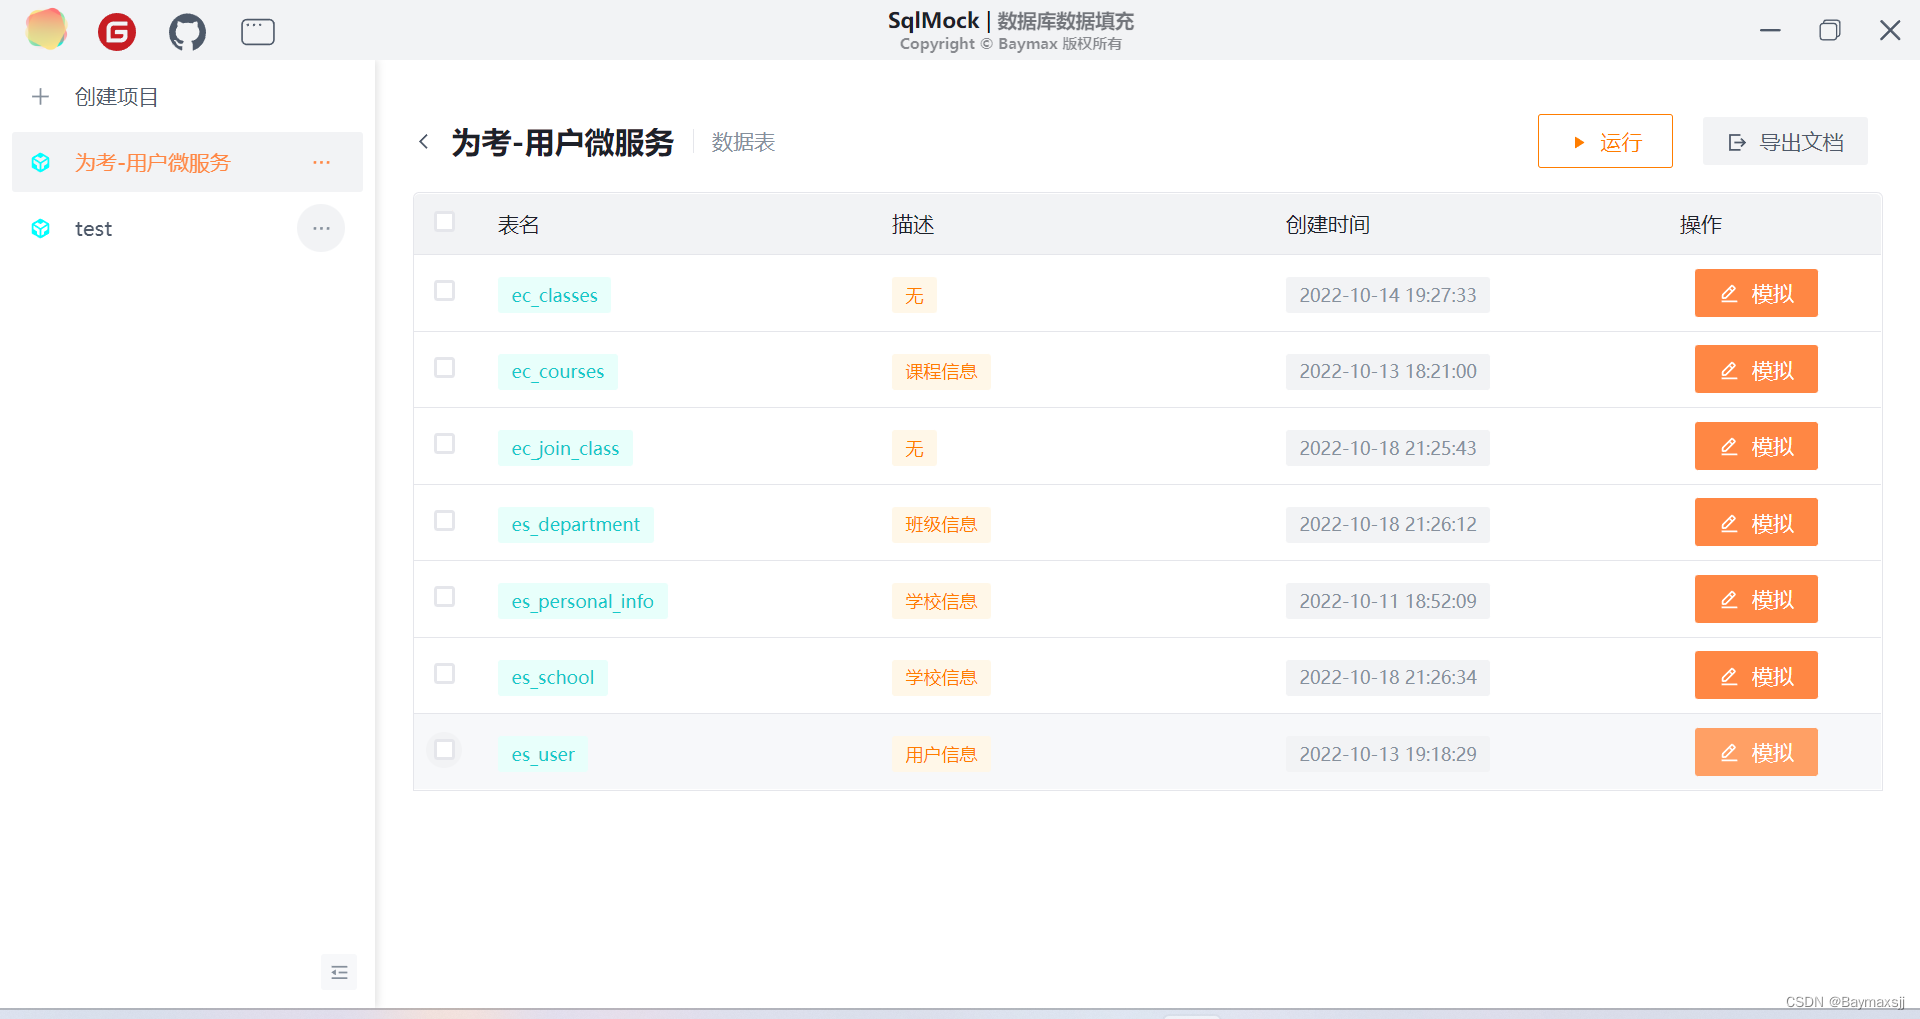Click 模拟 button for es_user
This screenshot has height=1019, width=1920.
[1756, 752]
